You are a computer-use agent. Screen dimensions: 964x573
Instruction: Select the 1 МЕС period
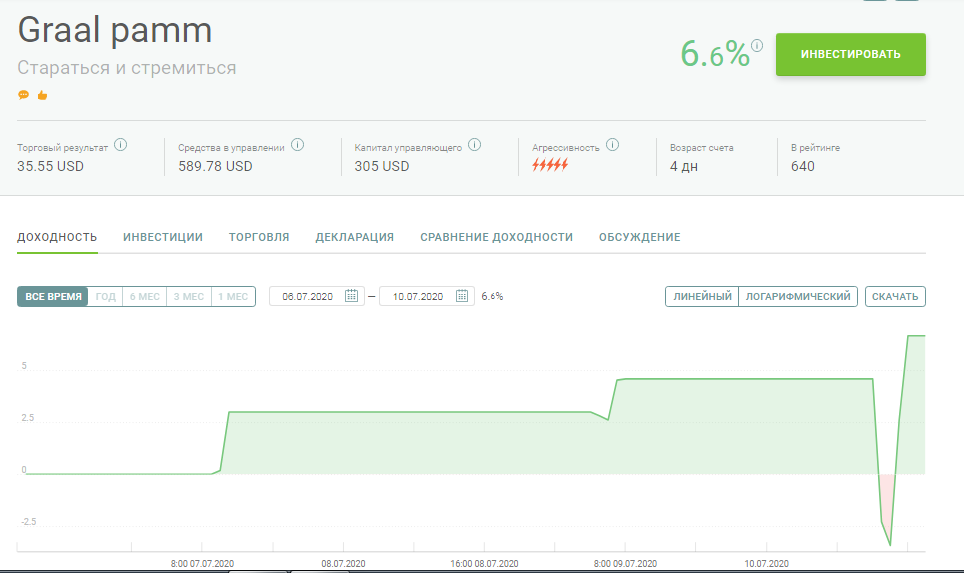pyautogui.click(x=233, y=296)
